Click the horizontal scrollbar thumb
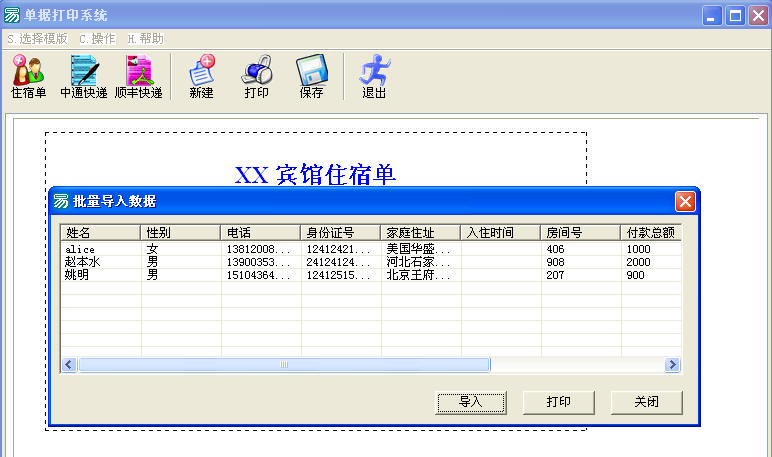This screenshot has width=772, height=457. 284,364
